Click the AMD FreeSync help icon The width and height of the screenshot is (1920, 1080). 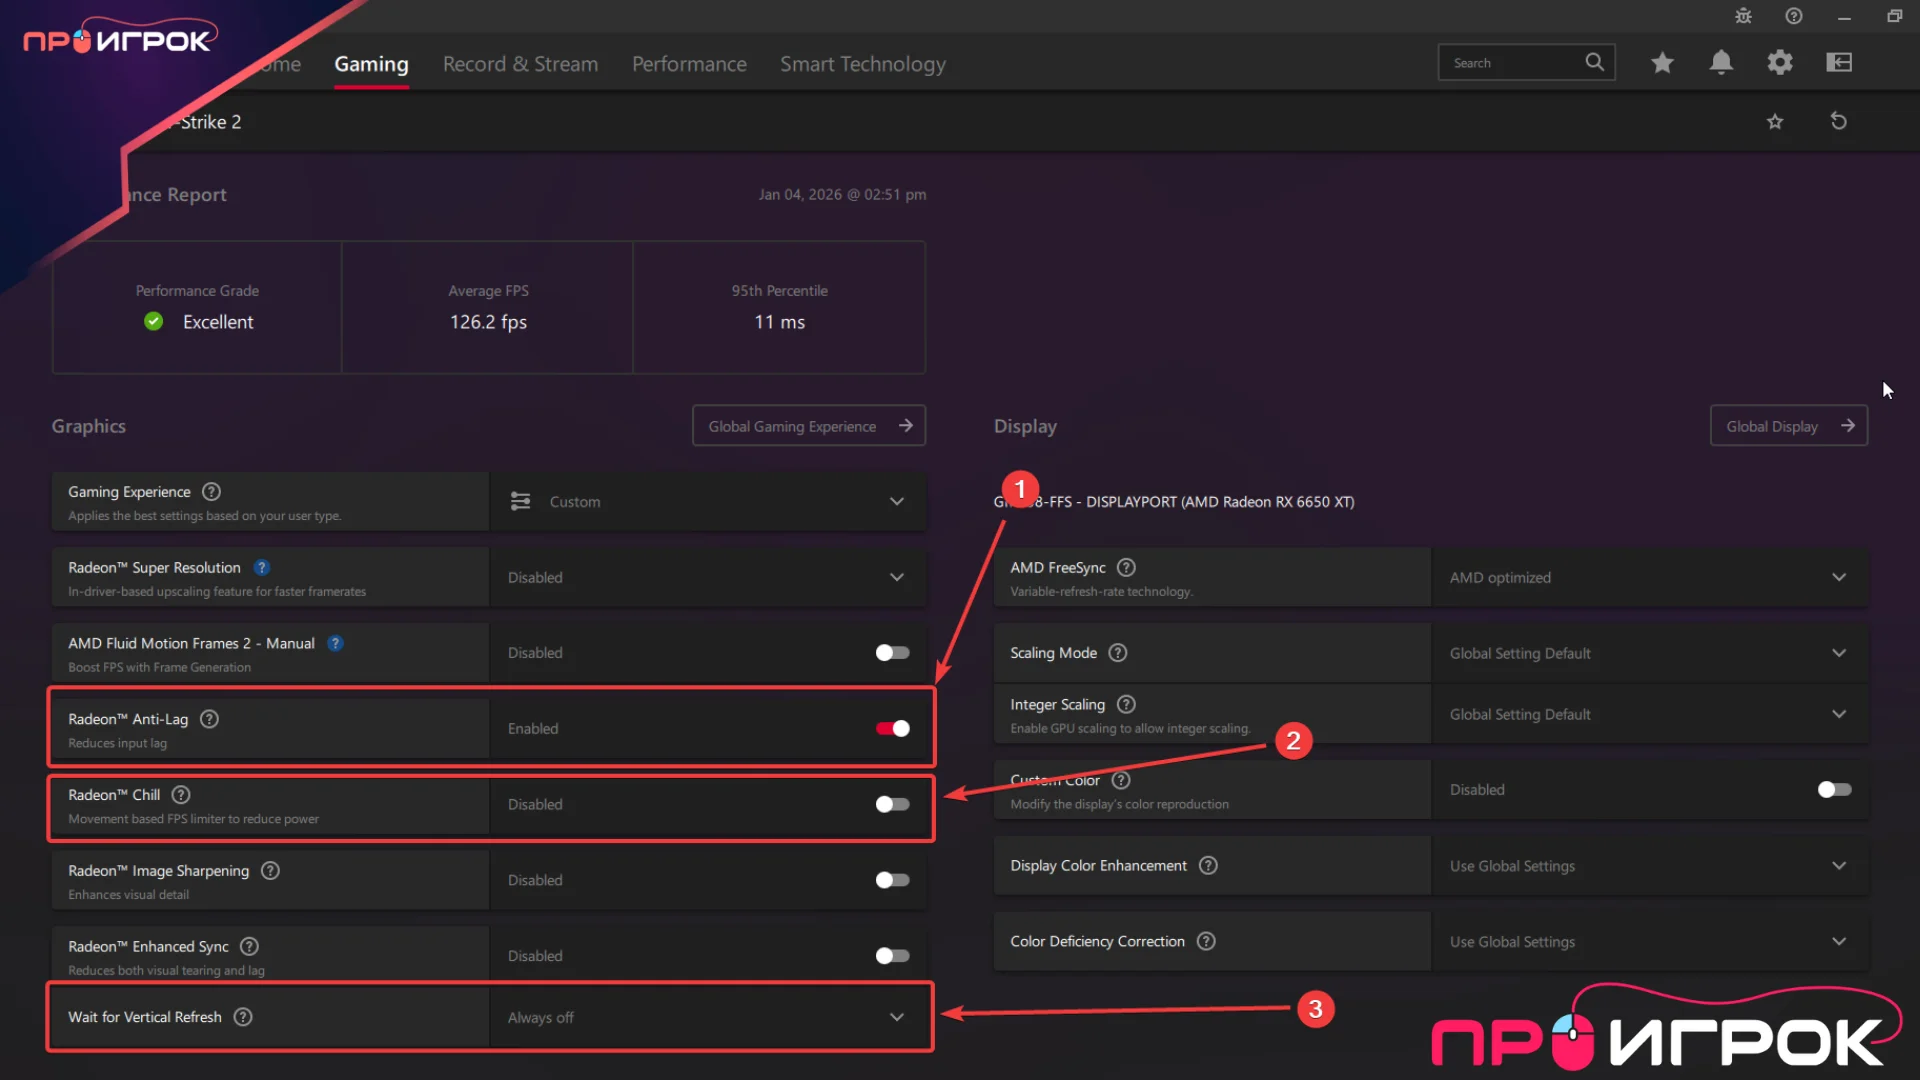(1126, 567)
